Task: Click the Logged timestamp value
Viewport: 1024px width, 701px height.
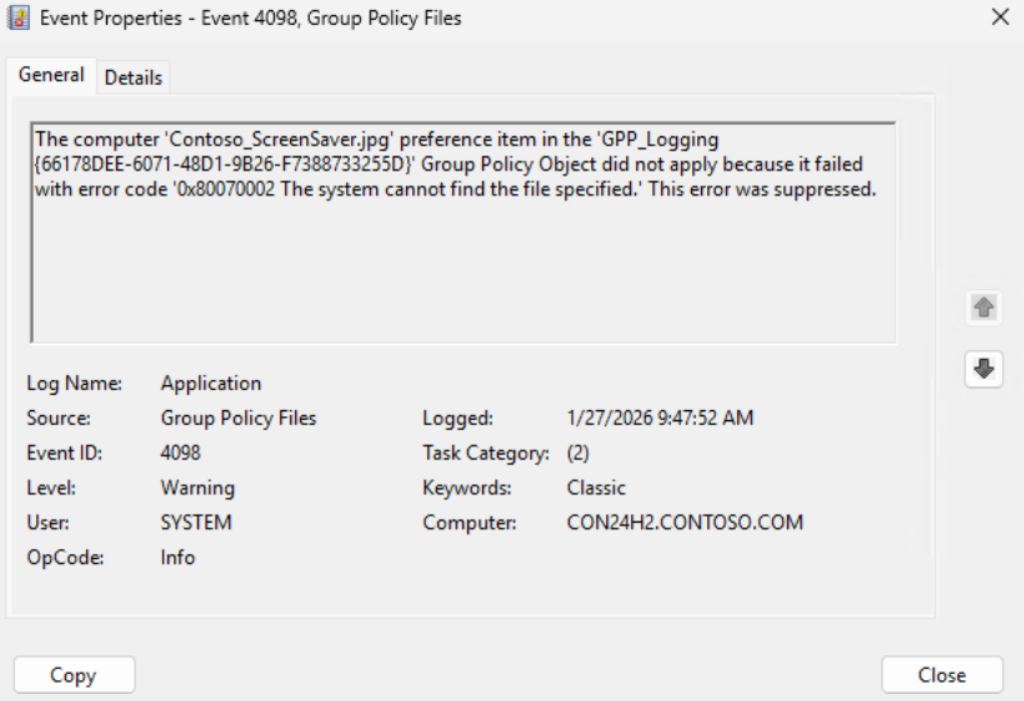Action: click(660, 418)
